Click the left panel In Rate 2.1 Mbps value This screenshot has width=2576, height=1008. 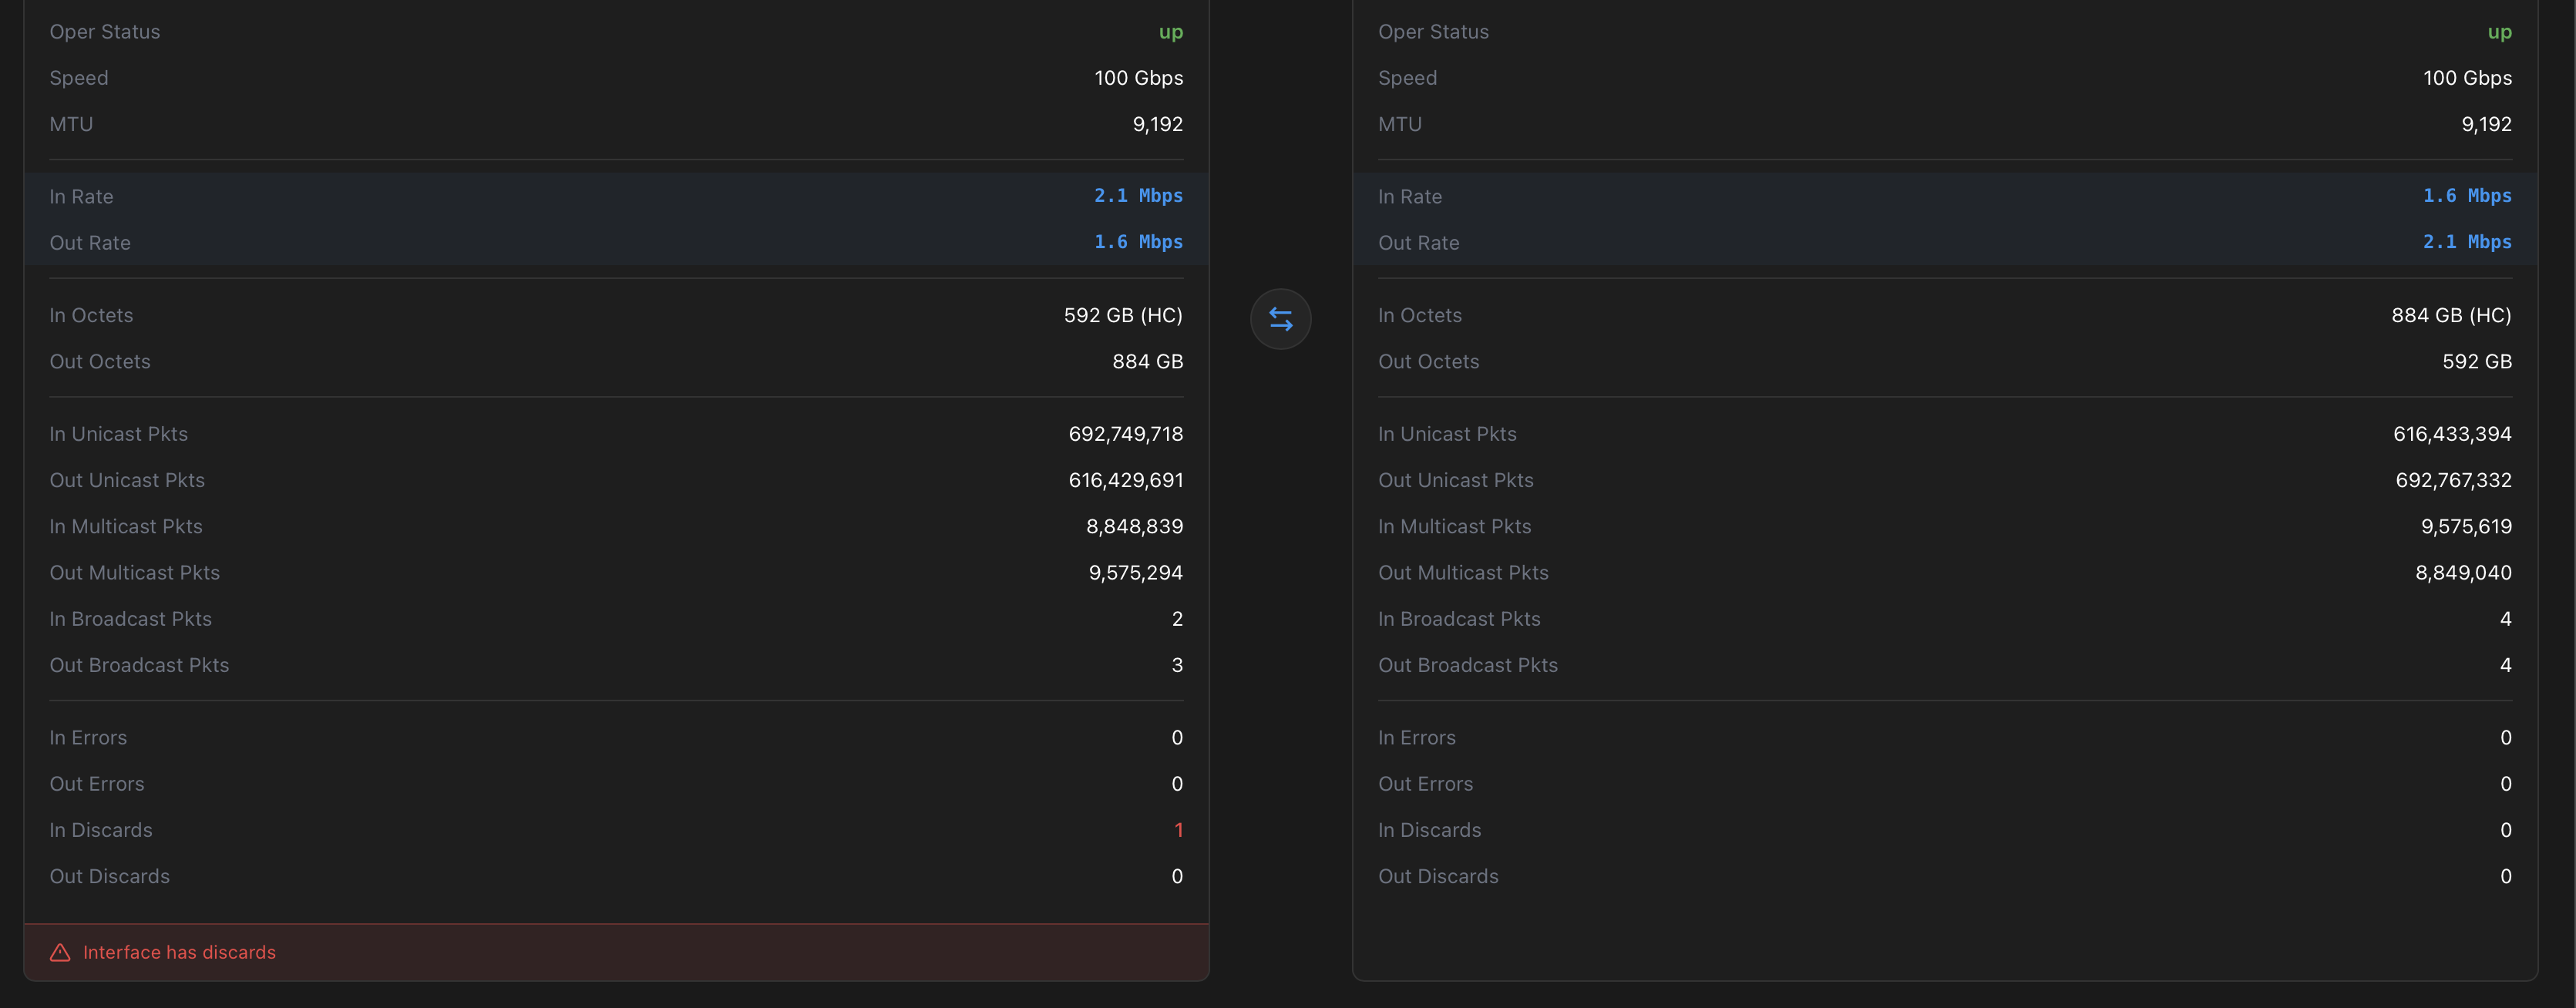(1138, 196)
